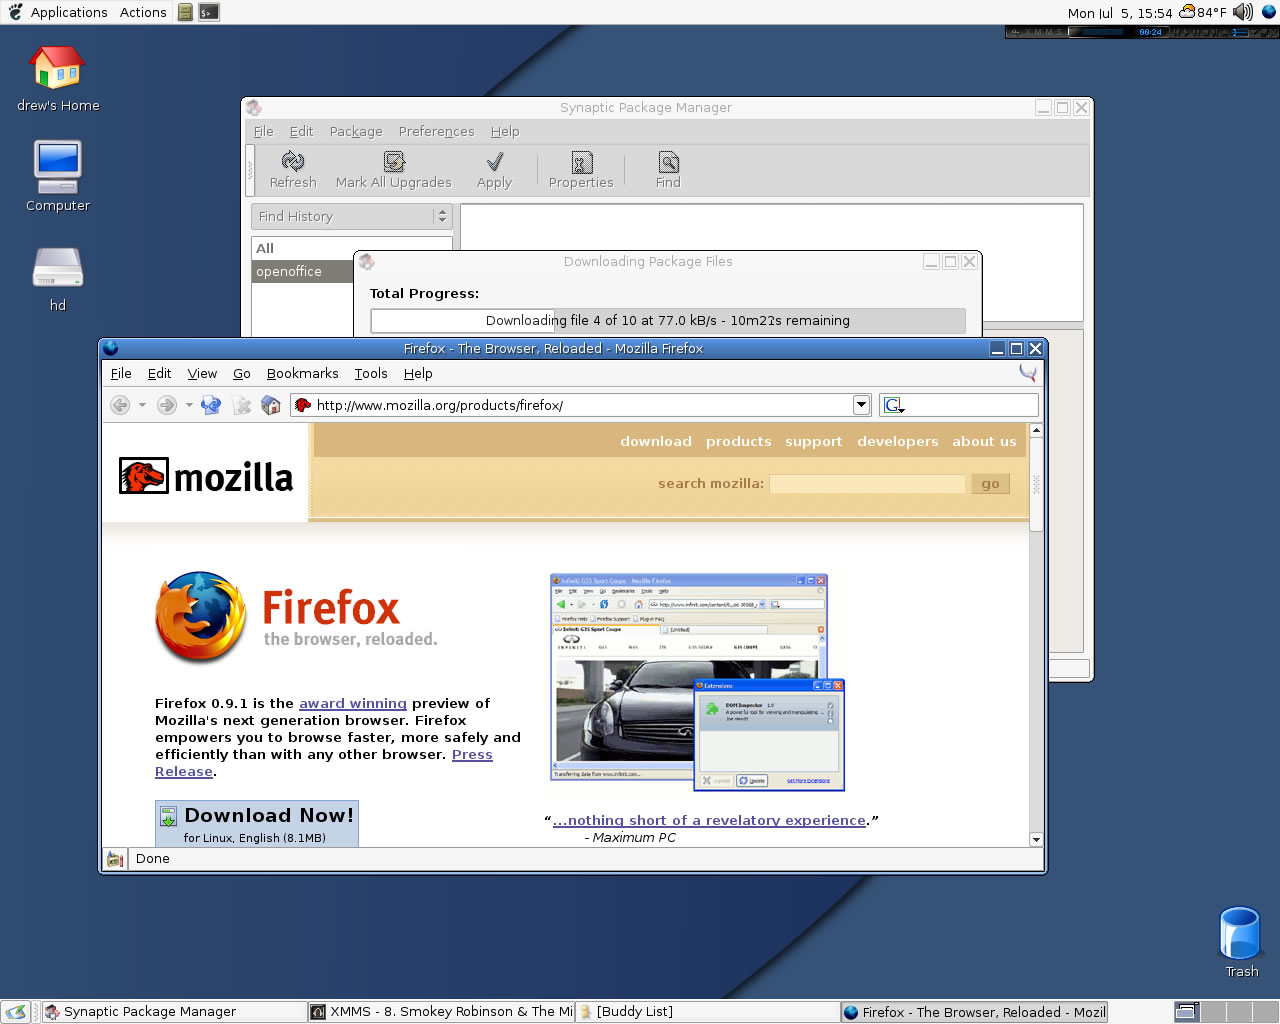1280x1024 pixels.
Task: Open Firefox View menu
Action: pyautogui.click(x=202, y=373)
